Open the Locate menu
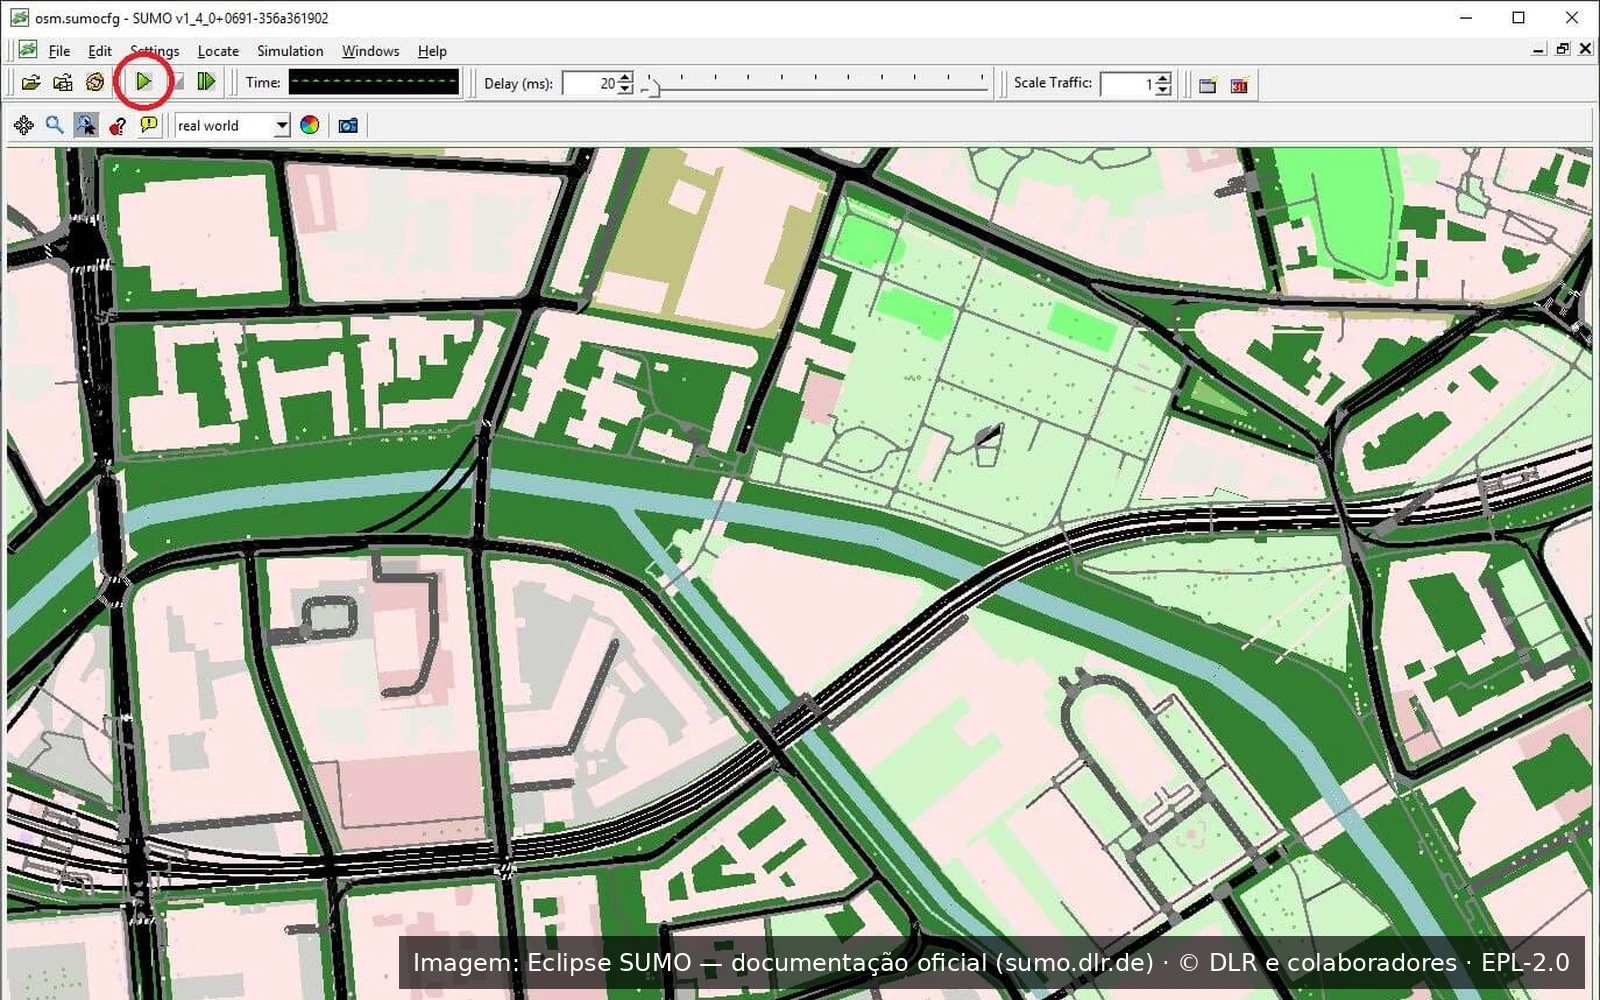This screenshot has width=1600, height=1000. pos(218,51)
